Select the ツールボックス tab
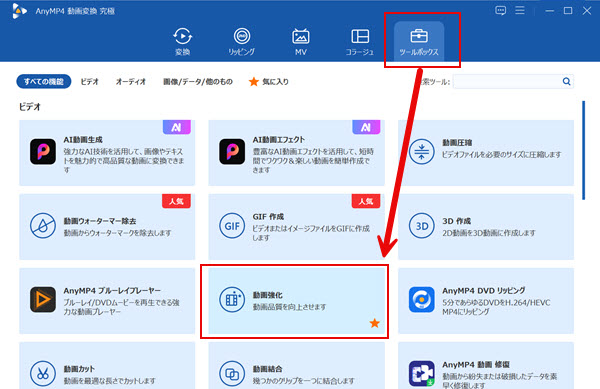 [419, 41]
